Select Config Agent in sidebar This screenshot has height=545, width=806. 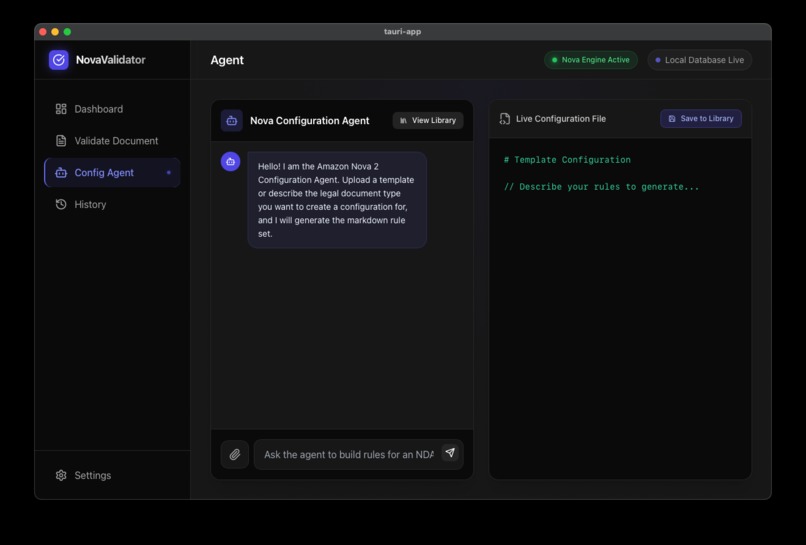click(112, 173)
